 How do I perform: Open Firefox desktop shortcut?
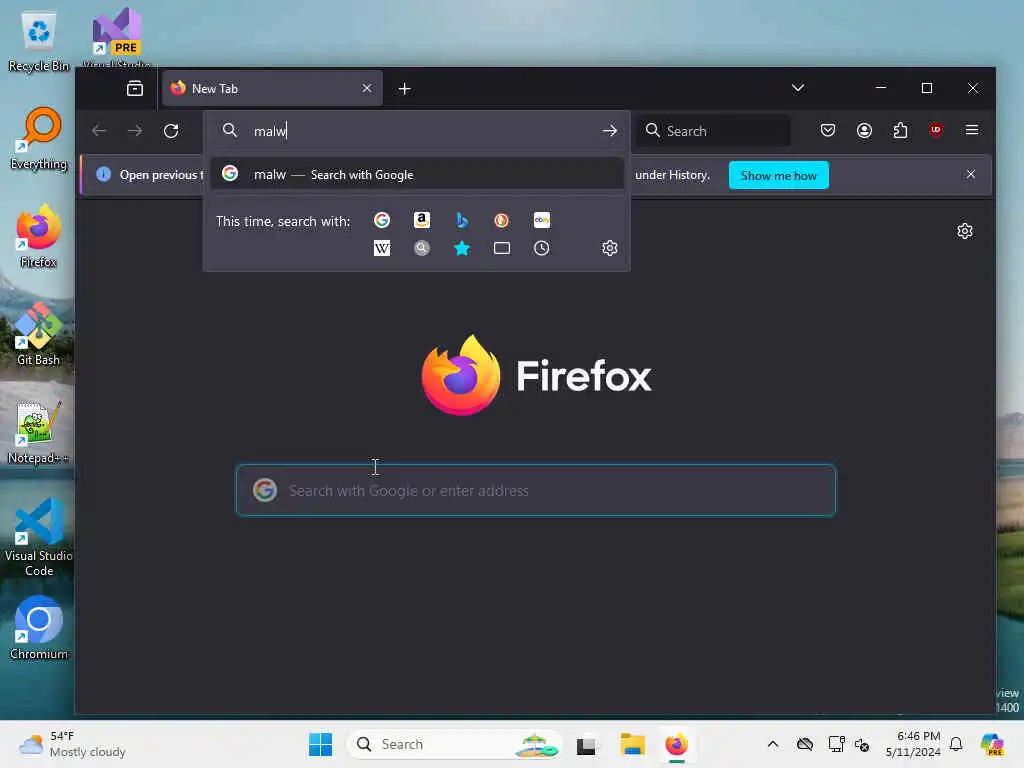39,236
